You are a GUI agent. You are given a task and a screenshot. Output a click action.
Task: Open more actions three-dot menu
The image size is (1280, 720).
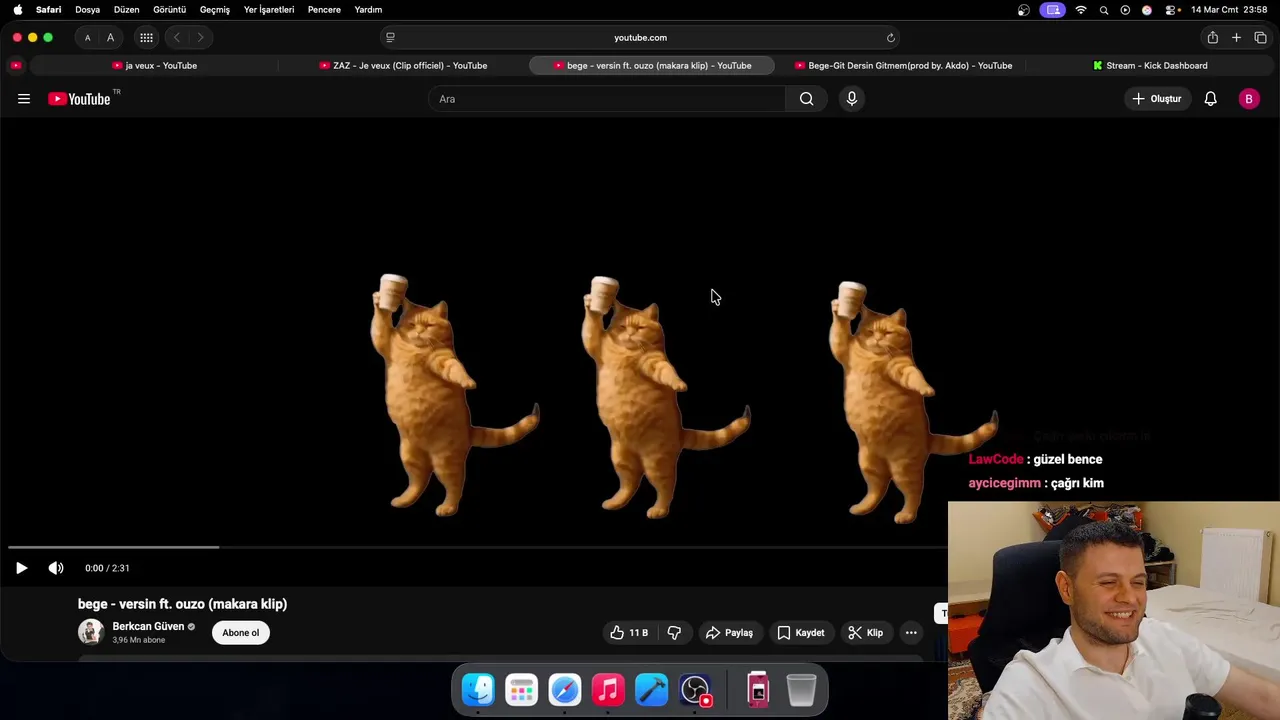pos(911,633)
